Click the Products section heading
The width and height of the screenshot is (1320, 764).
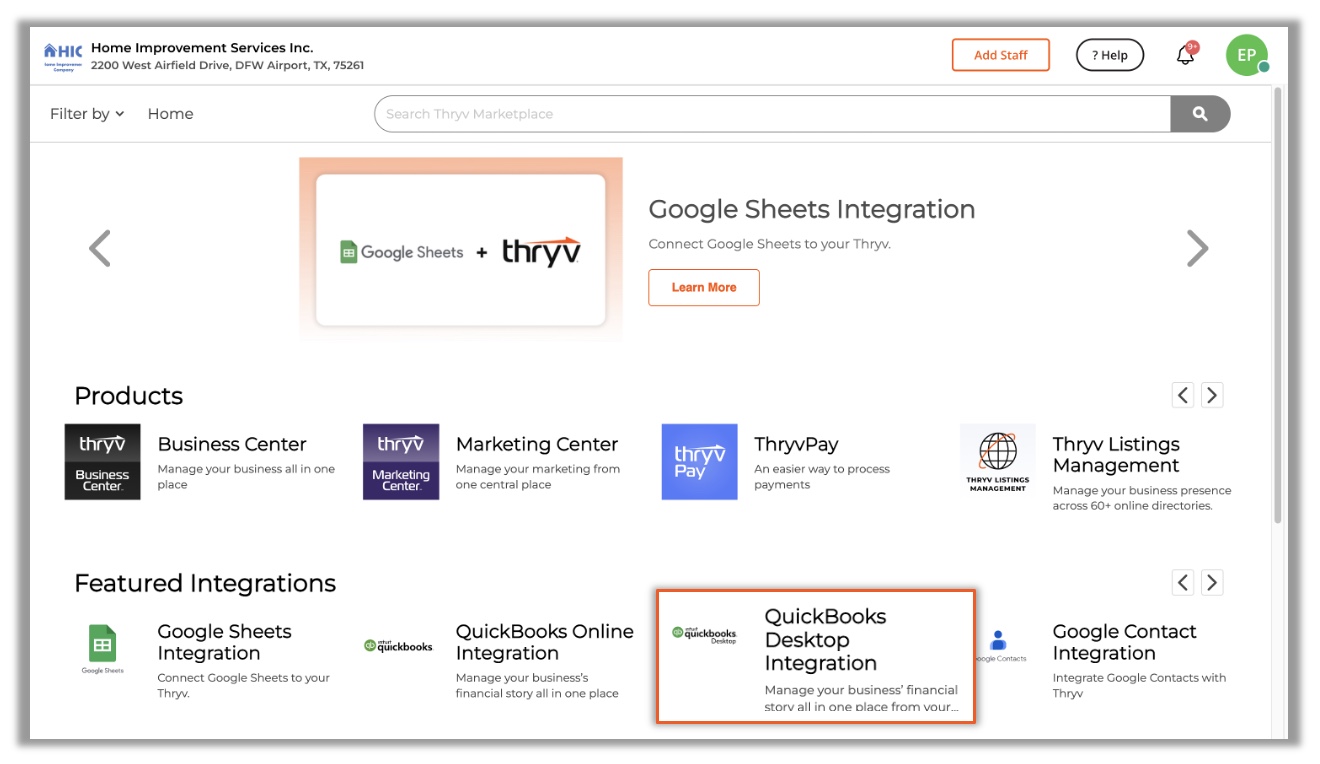click(x=129, y=396)
